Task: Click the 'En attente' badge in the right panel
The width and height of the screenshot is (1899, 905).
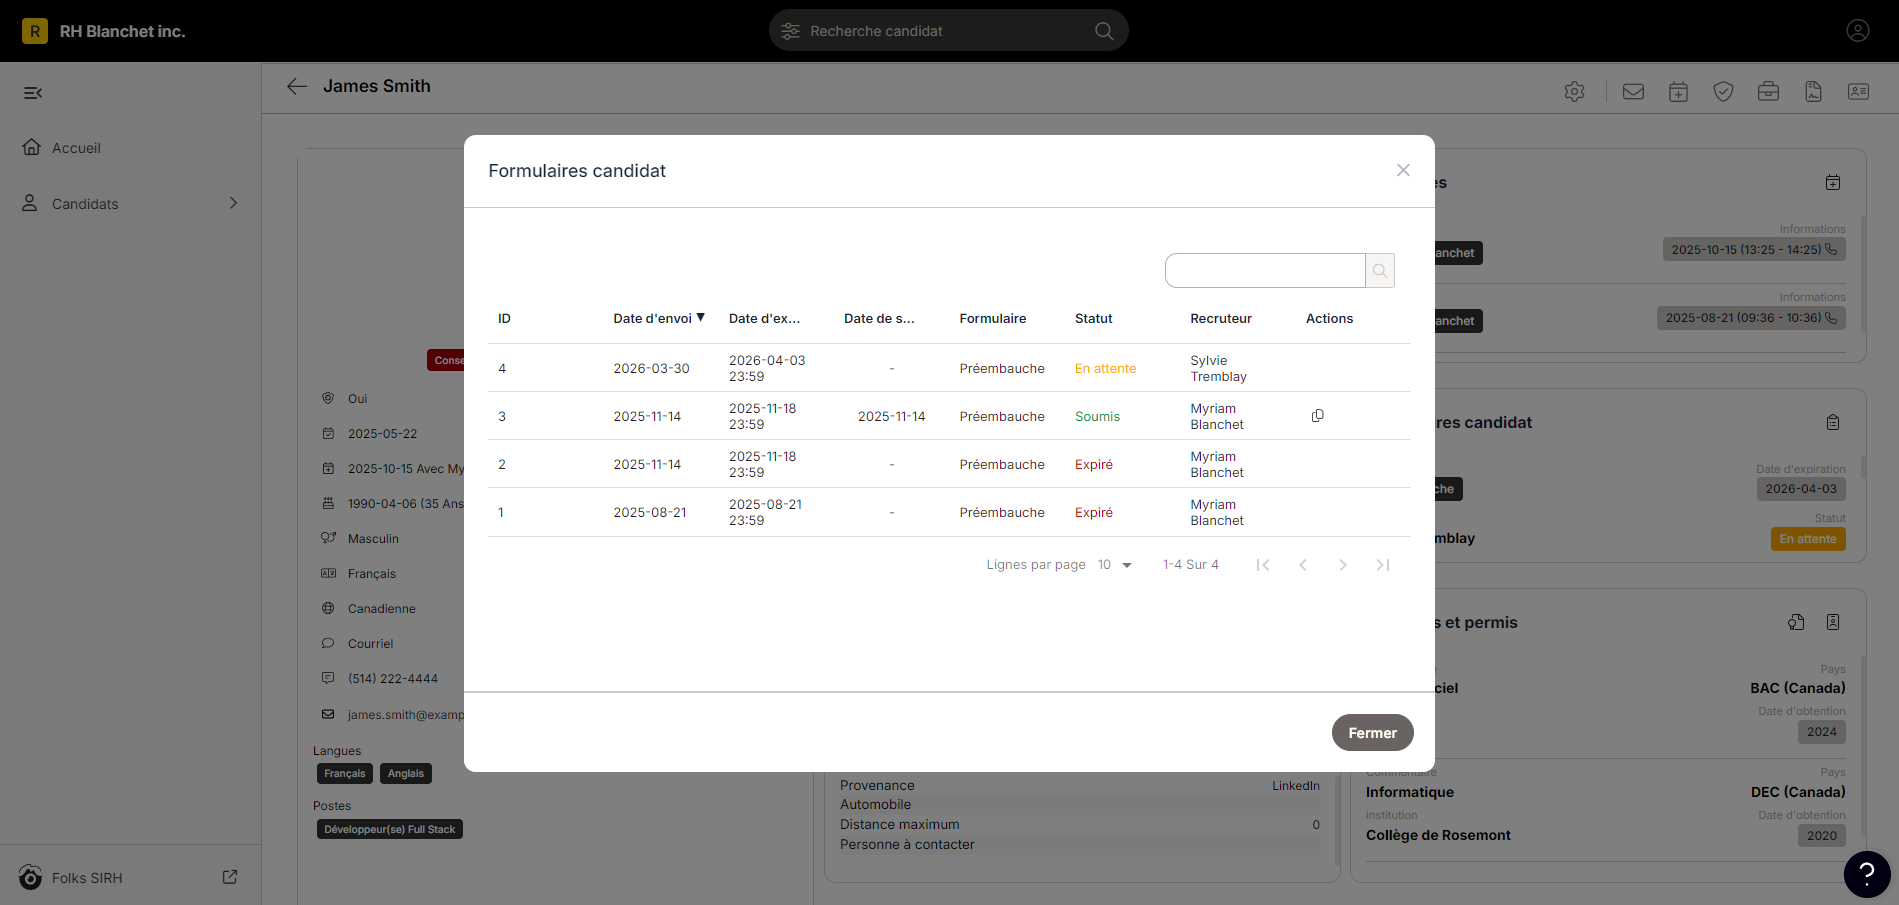Action: pyautogui.click(x=1808, y=539)
